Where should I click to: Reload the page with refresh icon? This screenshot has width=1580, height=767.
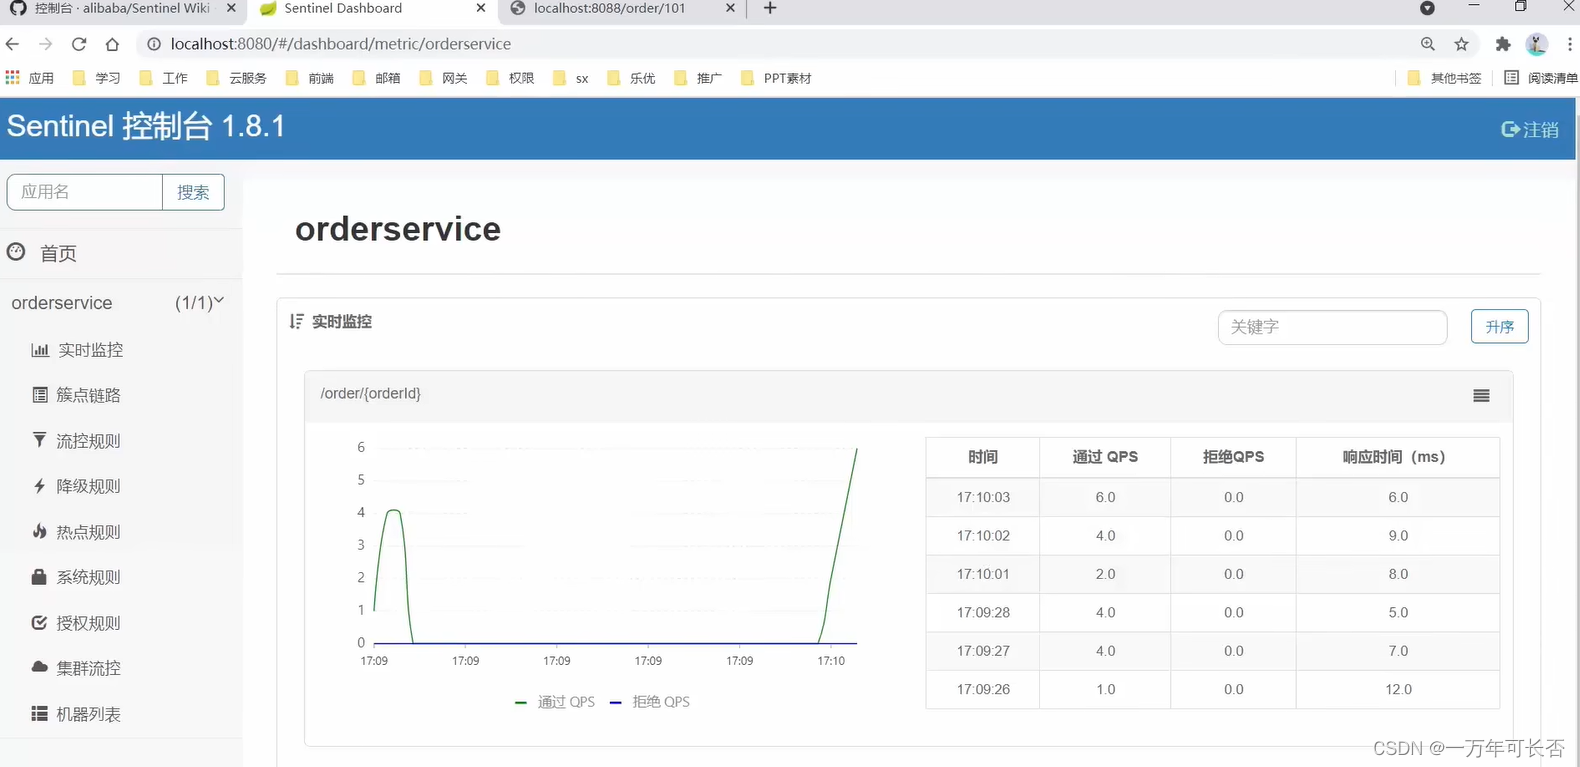(x=79, y=44)
